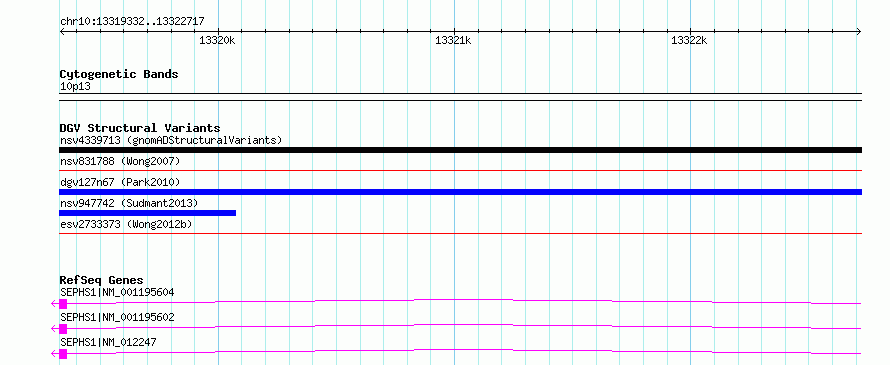Click the 13322k ruler marker

point(689,40)
